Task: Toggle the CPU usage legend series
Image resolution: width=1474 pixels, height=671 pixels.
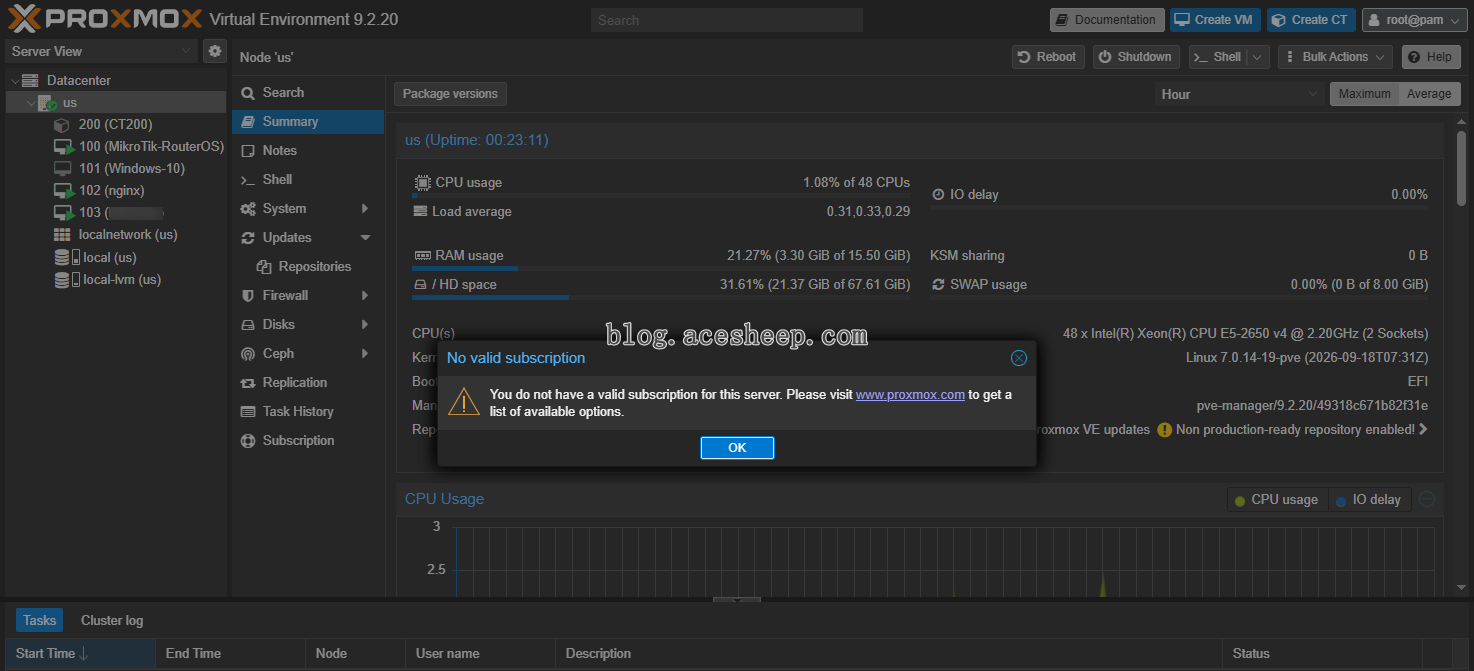Action: tap(1276, 500)
